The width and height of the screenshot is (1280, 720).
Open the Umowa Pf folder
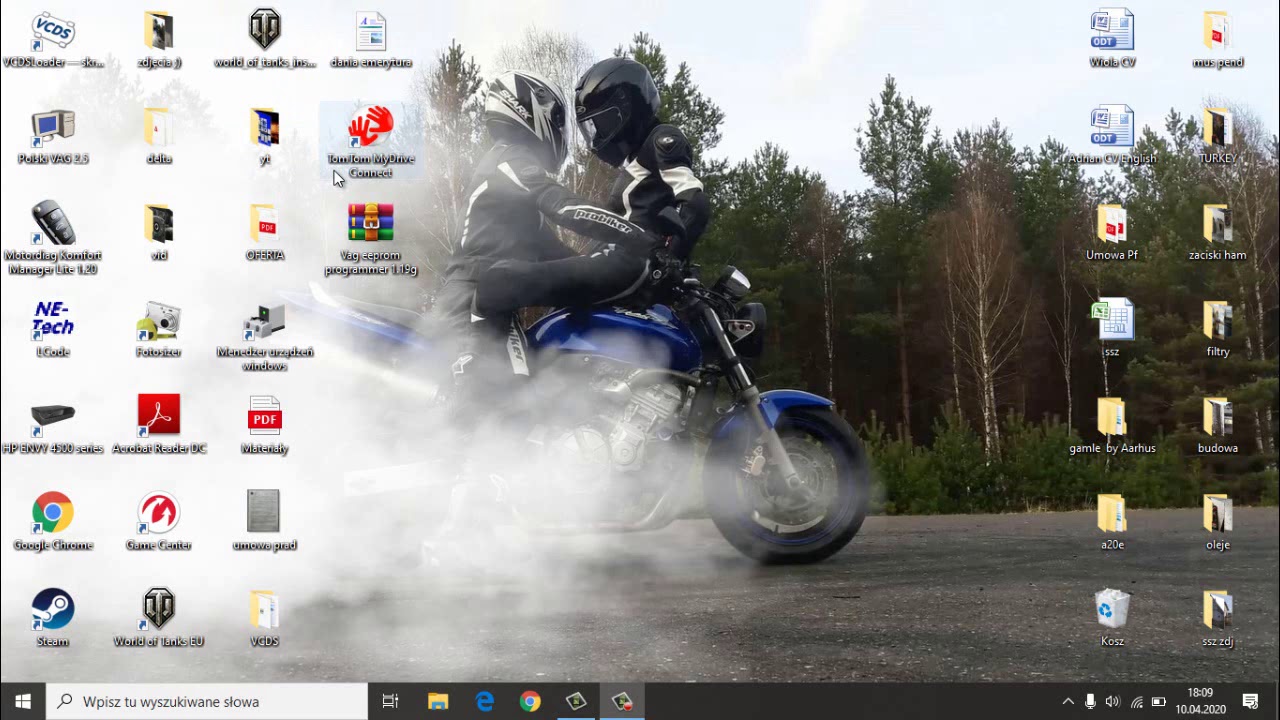(x=1112, y=233)
